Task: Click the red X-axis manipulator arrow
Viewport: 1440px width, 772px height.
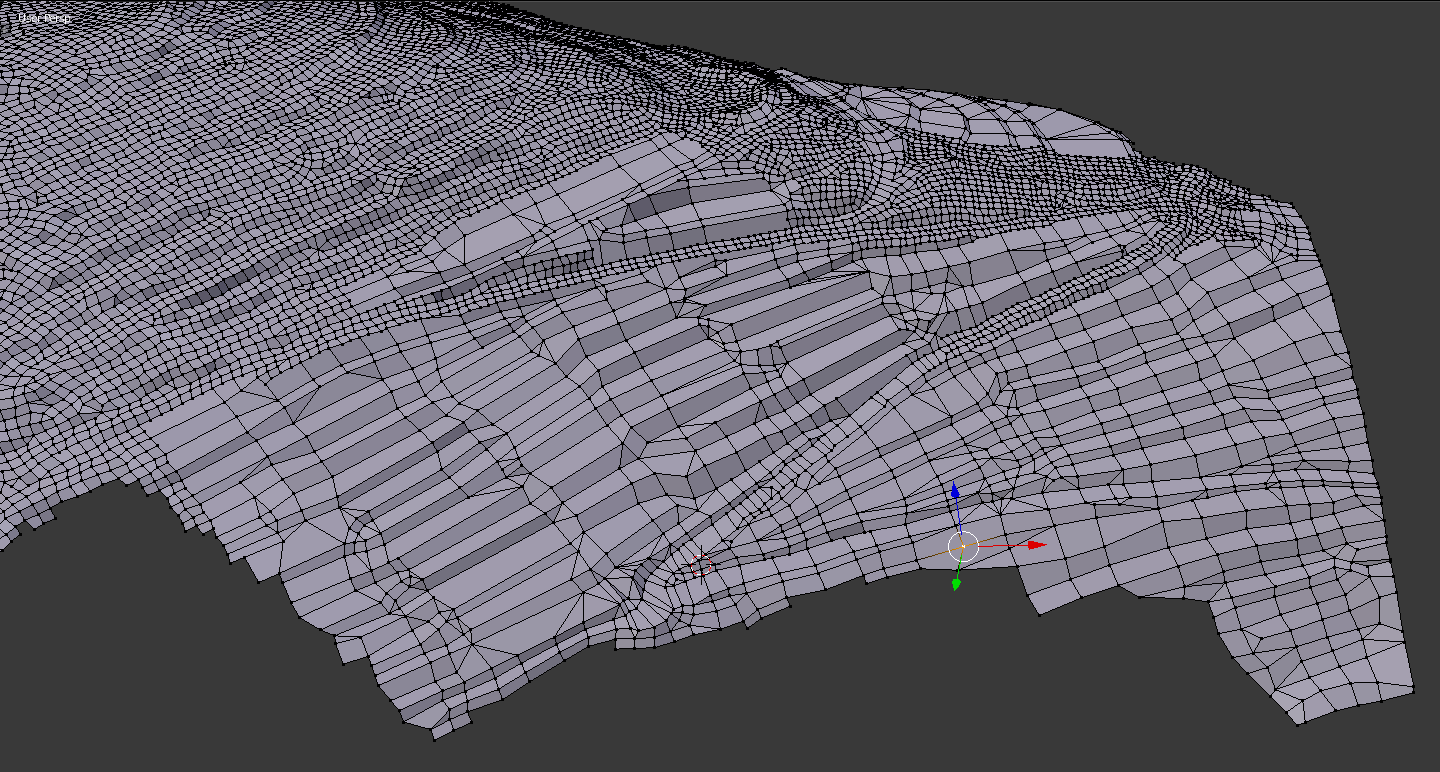Action: 1037,545
